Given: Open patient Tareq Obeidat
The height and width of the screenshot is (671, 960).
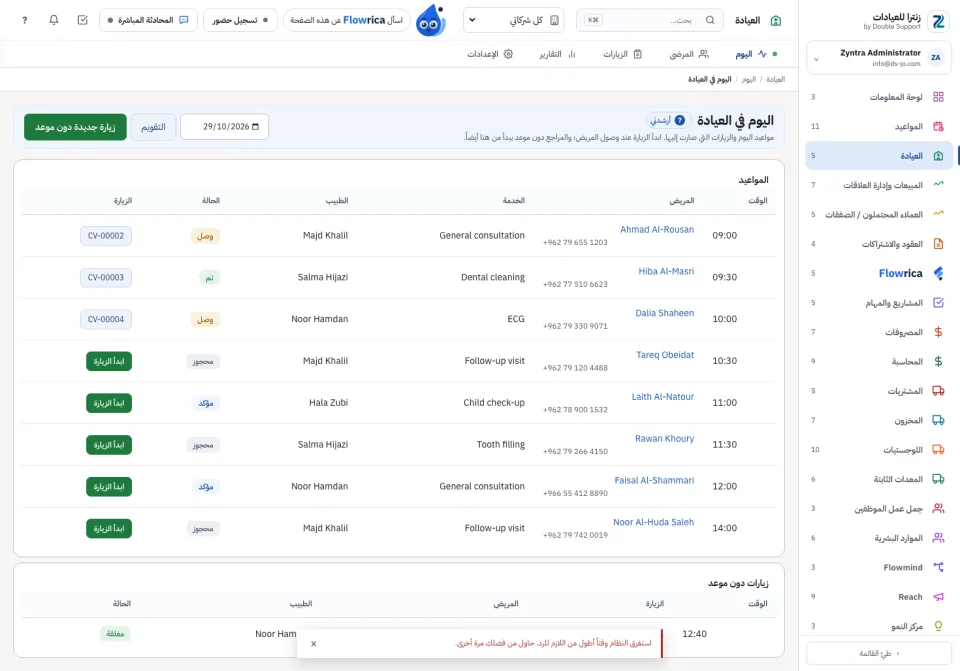Looking at the screenshot, I should 665,354.
